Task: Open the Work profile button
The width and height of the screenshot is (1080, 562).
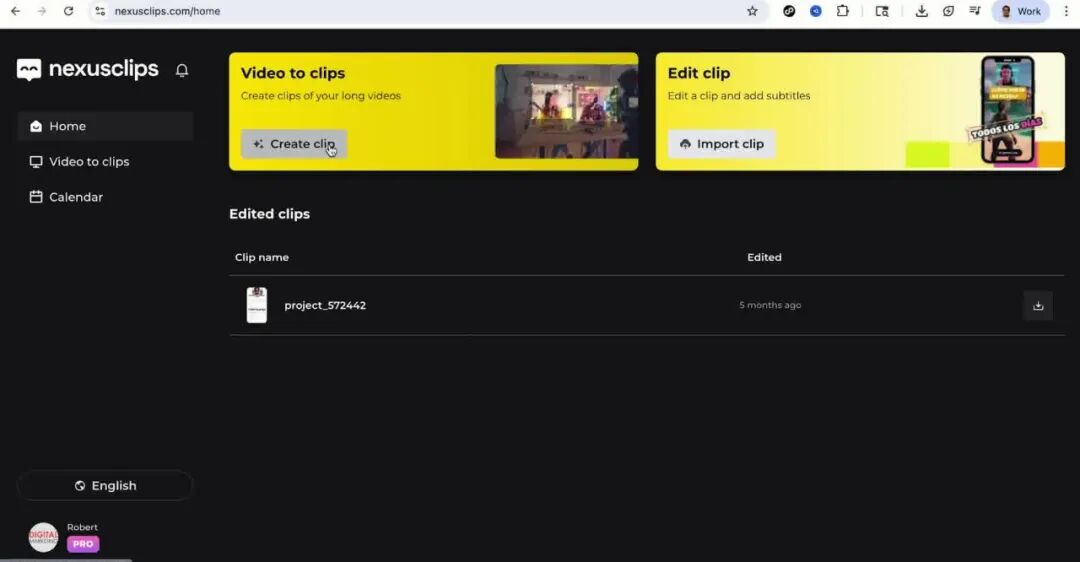Action: click(x=1021, y=11)
